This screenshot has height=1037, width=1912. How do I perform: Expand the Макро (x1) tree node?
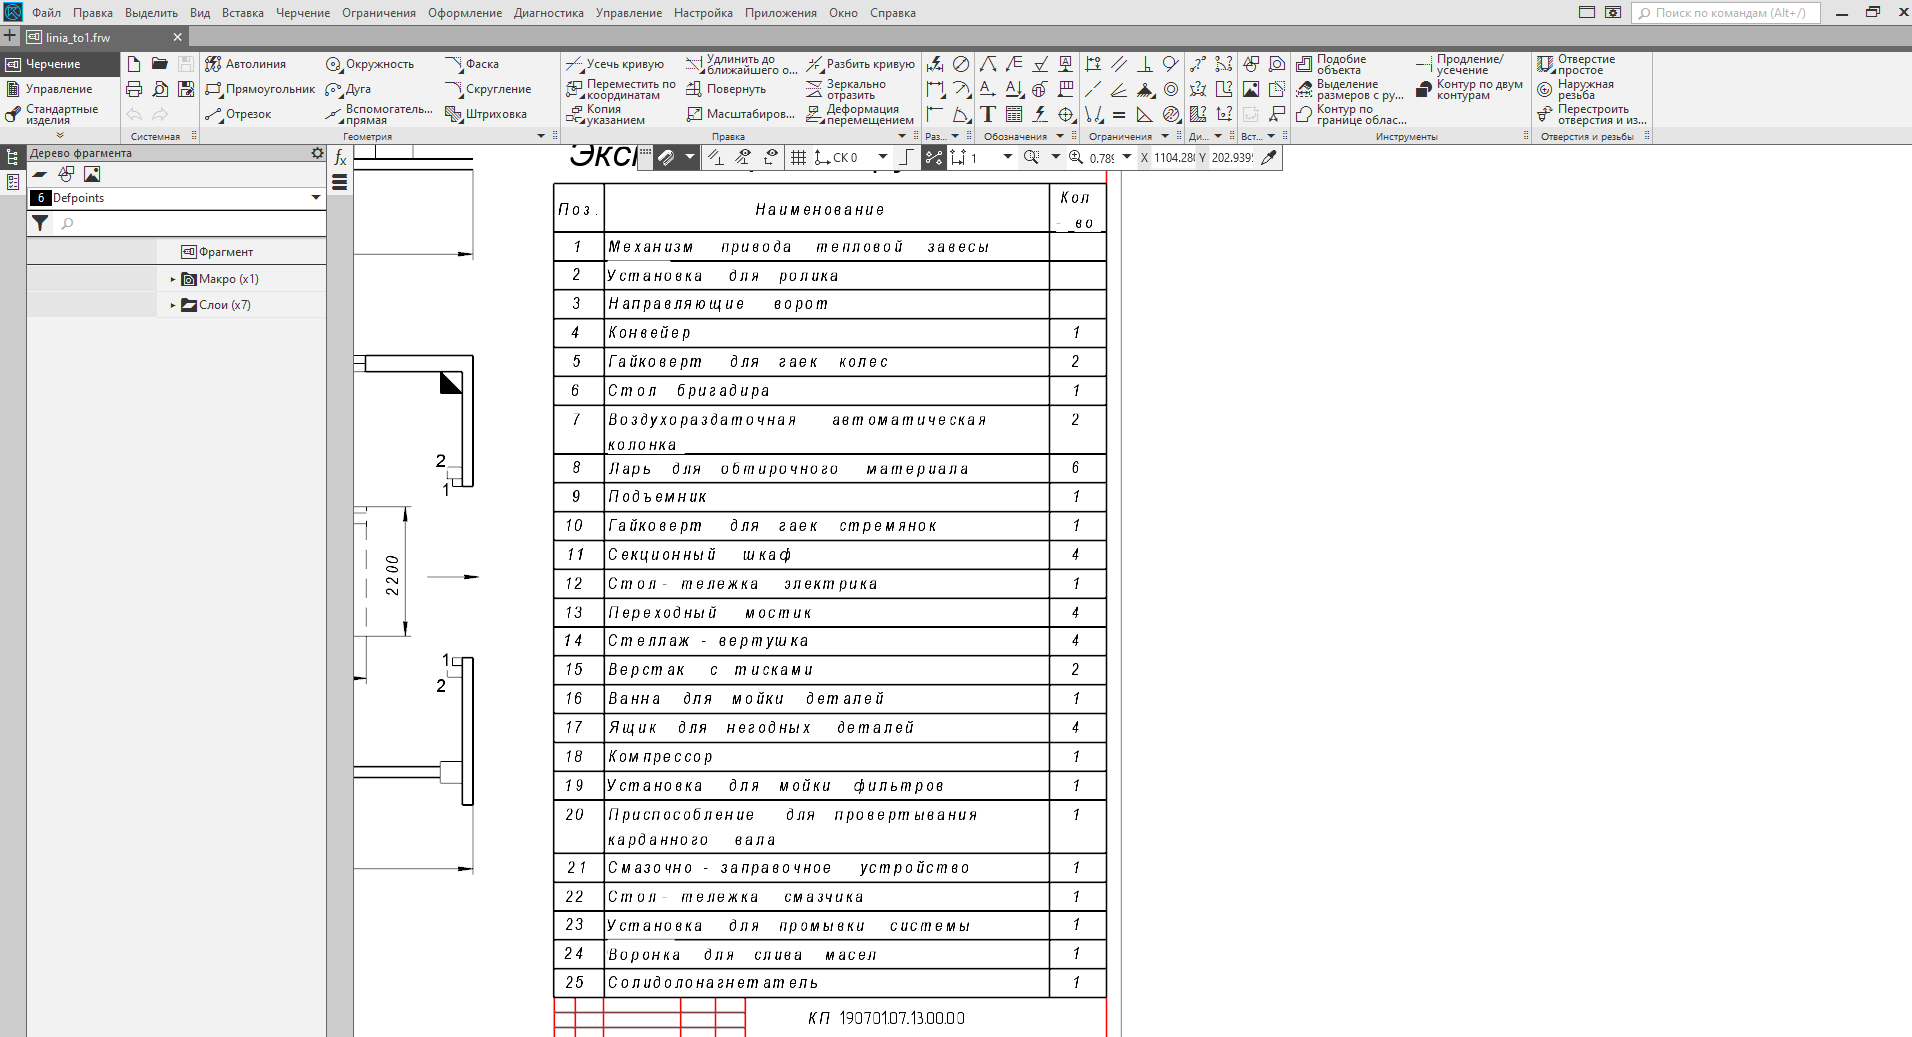[173, 279]
